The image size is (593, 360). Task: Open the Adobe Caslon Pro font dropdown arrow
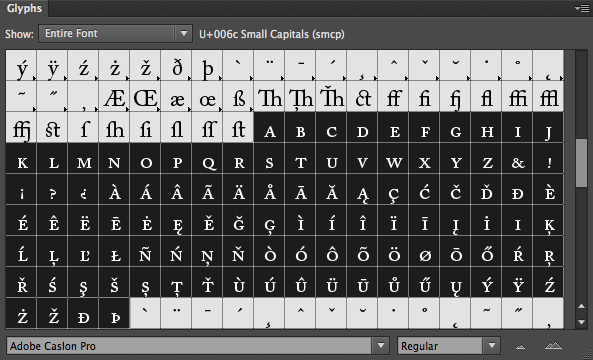pyautogui.click(x=381, y=346)
